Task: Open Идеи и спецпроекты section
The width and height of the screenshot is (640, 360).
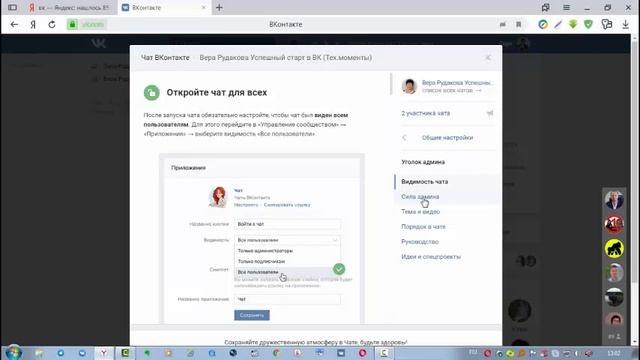Action: pos(431,257)
